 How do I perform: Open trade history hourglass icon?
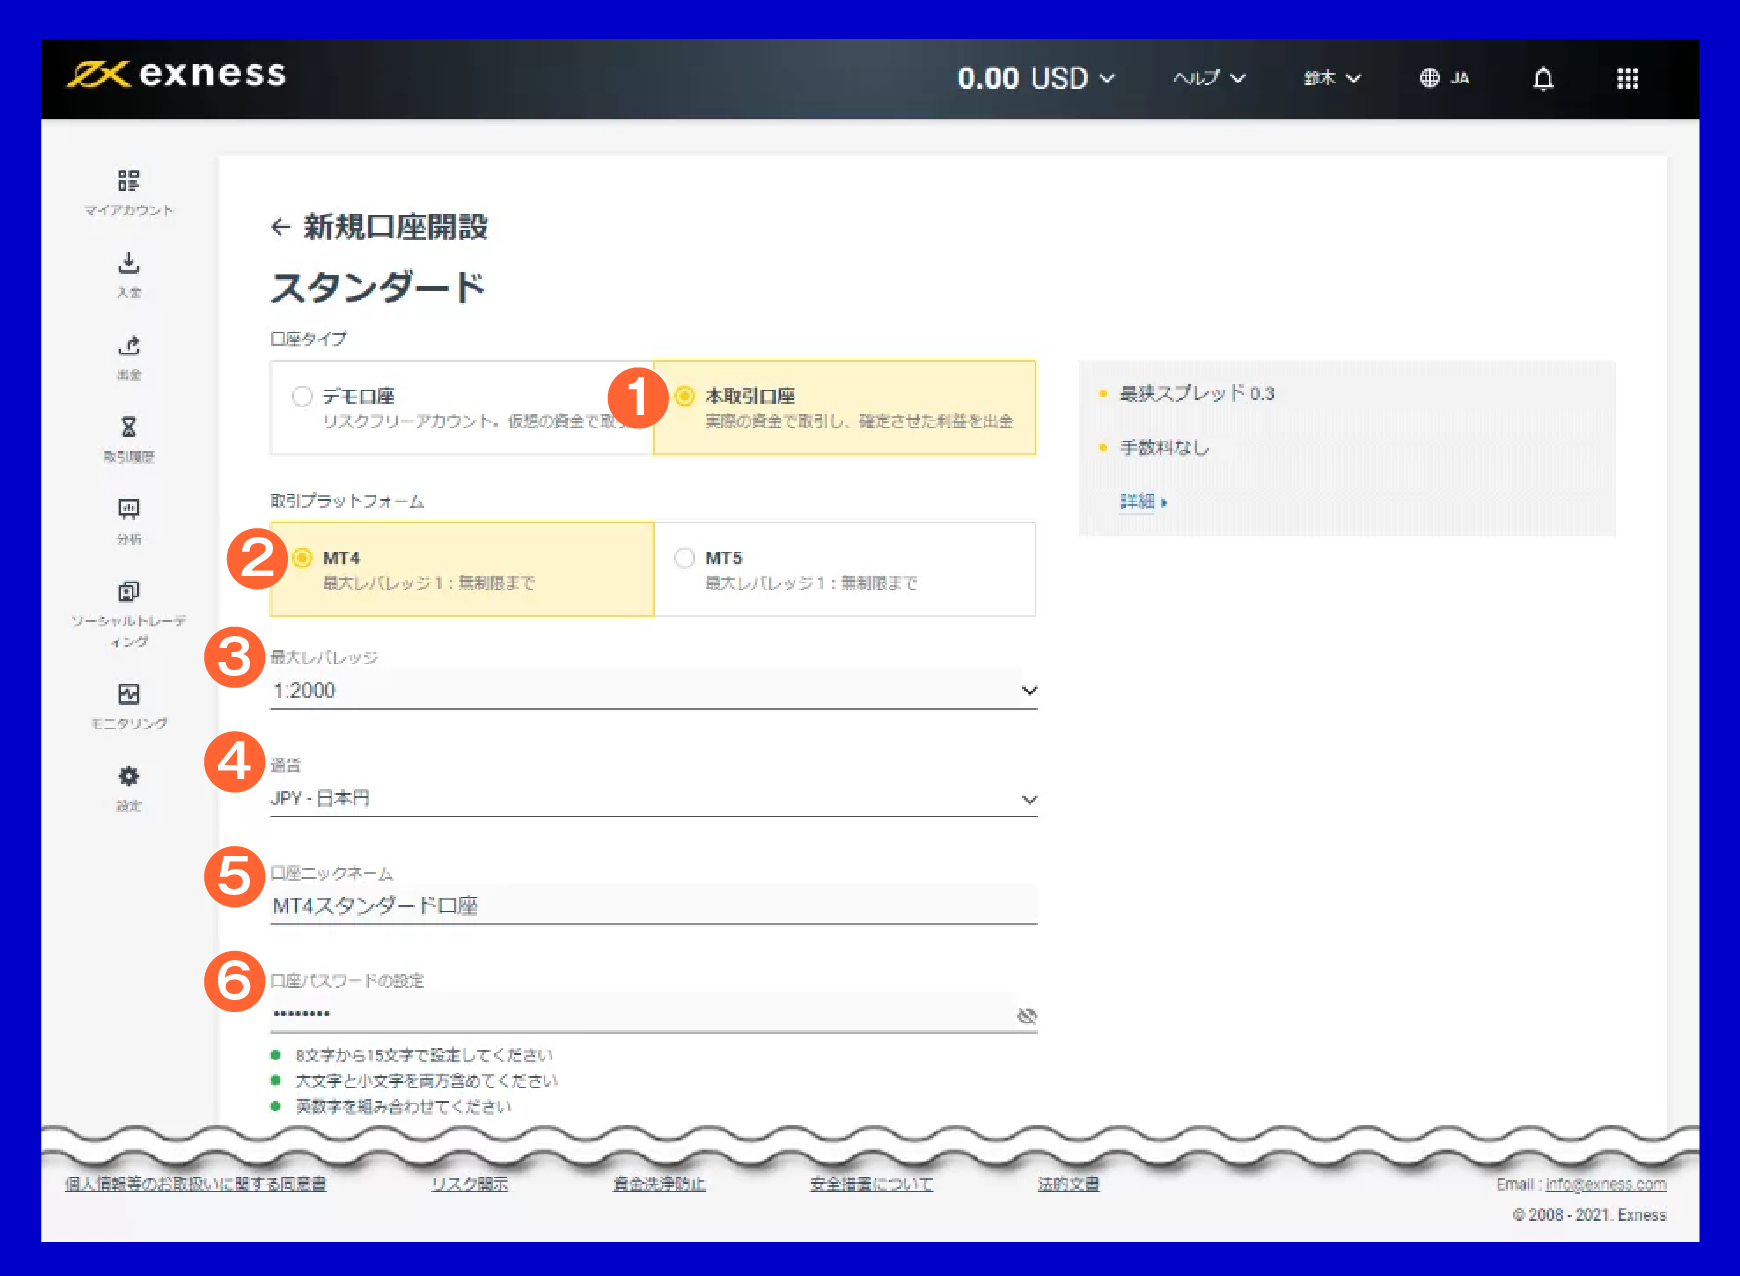click(x=129, y=427)
